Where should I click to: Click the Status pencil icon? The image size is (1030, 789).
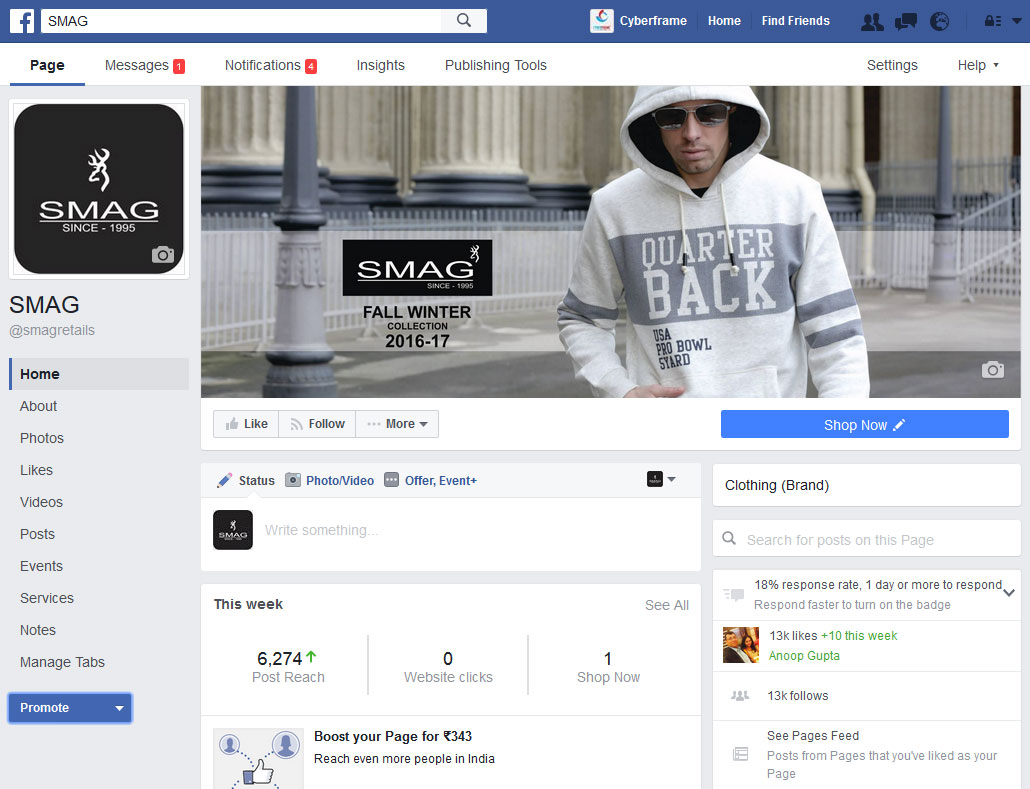point(225,480)
